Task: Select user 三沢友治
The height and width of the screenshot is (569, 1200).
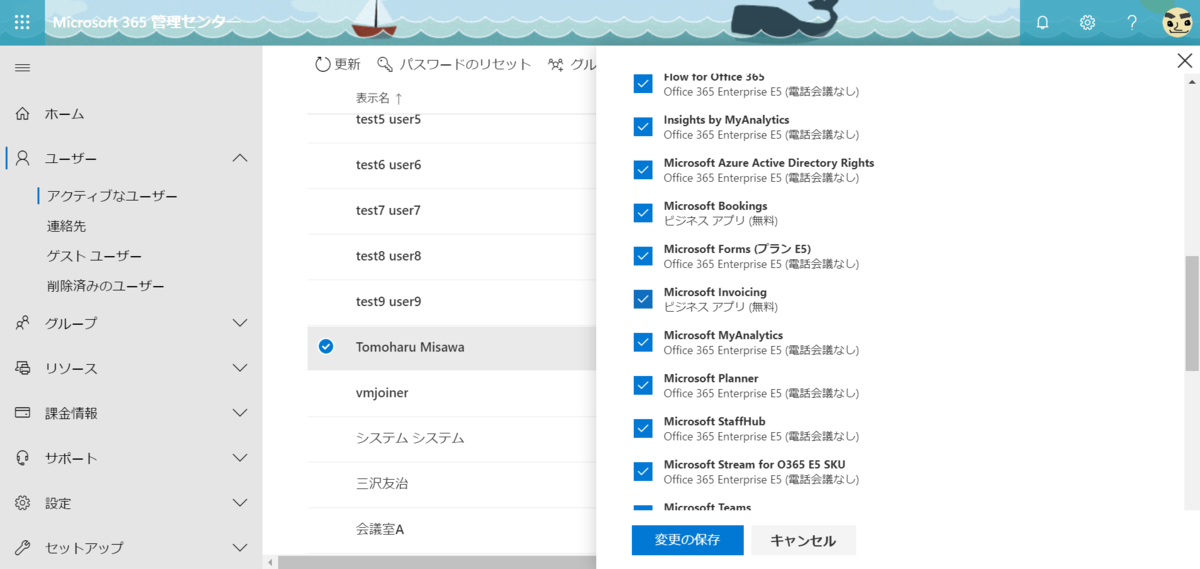Action: pos(382,483)
